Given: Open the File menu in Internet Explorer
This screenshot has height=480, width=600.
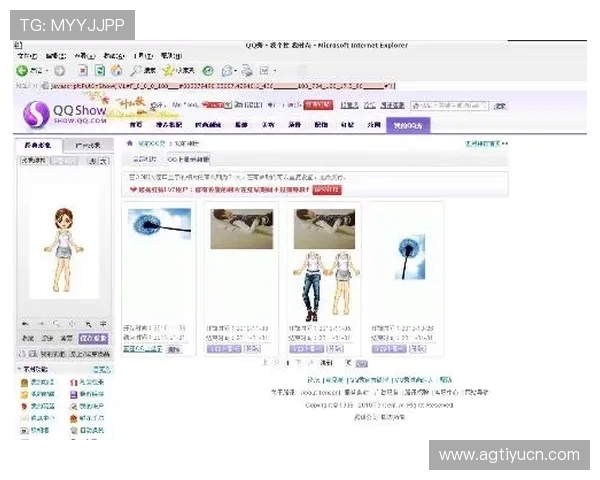Looking at the screenshot, I should [27, 56].
